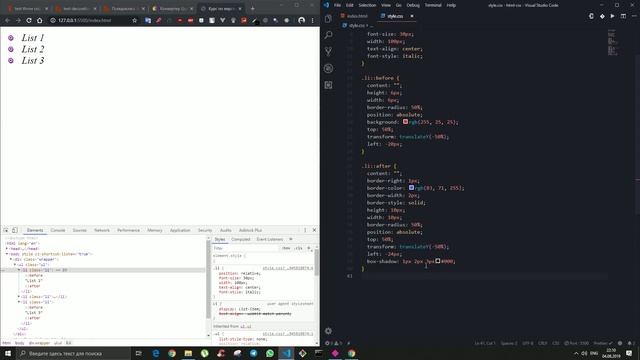Collapse the third li node containing List 3
The image size is (640, 360).
(x=19, y=302)
